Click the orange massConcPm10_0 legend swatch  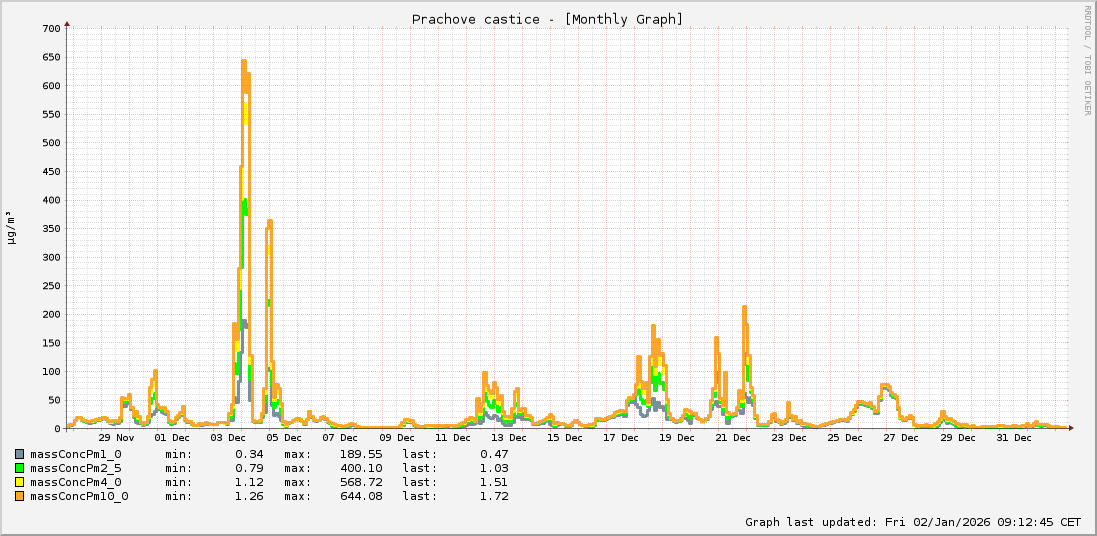[19, 496]
